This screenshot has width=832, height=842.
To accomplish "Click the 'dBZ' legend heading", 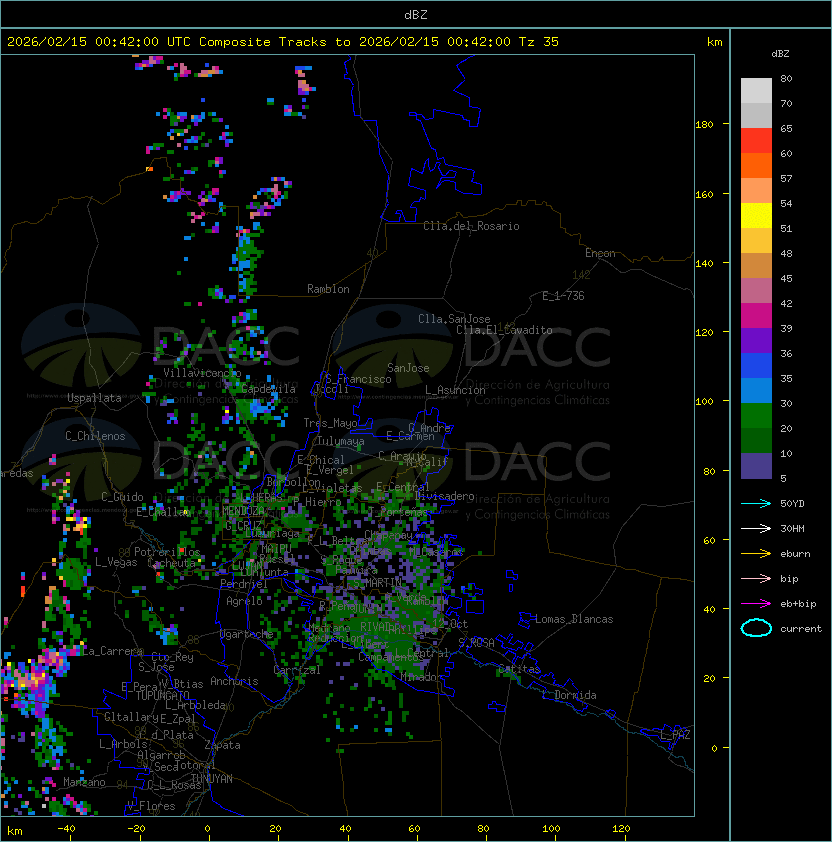I will click(x=780, y=54).
